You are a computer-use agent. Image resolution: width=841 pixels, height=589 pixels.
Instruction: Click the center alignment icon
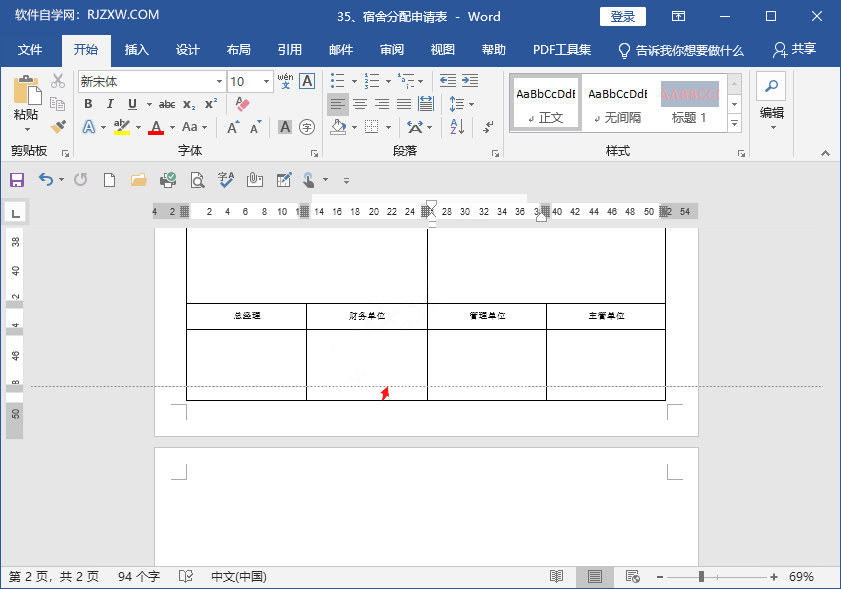pos(359,104)
